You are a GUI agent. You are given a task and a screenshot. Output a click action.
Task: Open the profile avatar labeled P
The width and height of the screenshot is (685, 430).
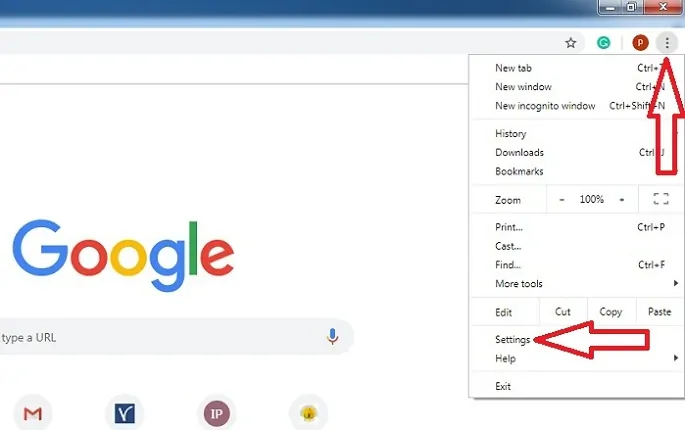[x=640, y=43]
